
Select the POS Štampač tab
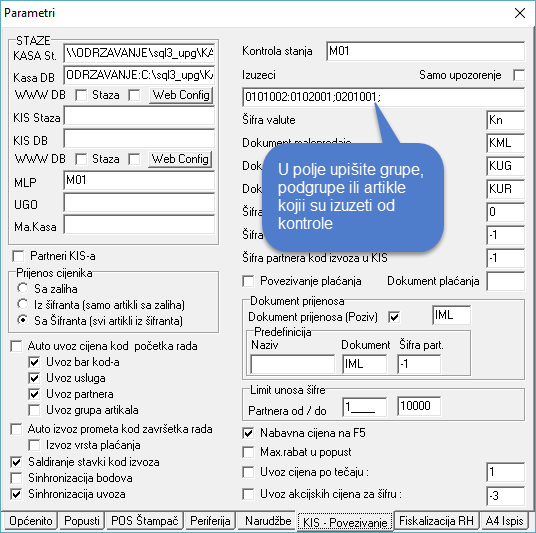145,521
